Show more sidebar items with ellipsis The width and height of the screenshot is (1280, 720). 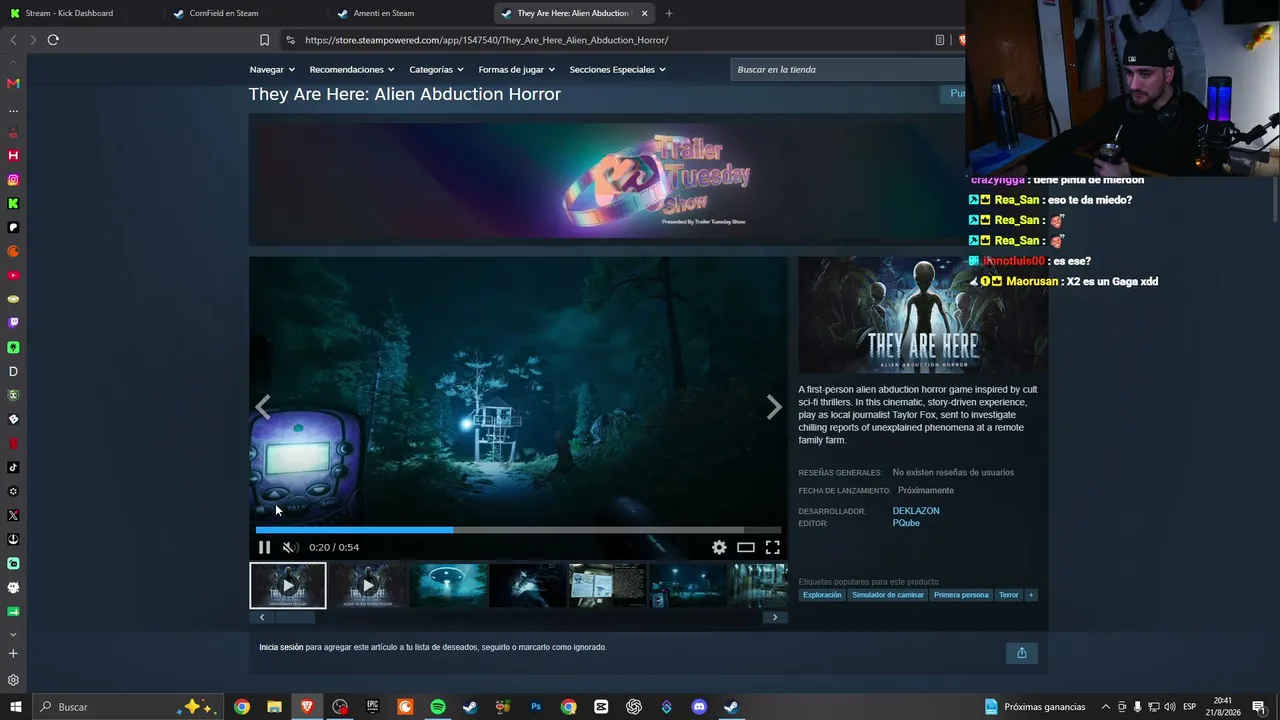(x=13, y=111)
